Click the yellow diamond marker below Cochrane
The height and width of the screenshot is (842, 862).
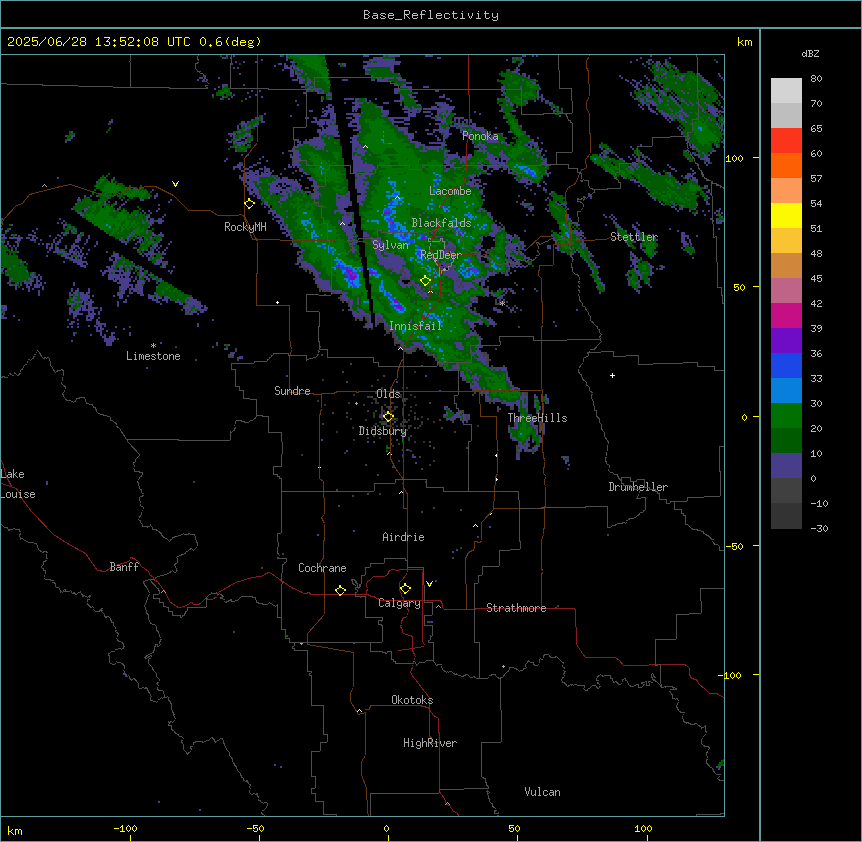click(x=340, y=590)
